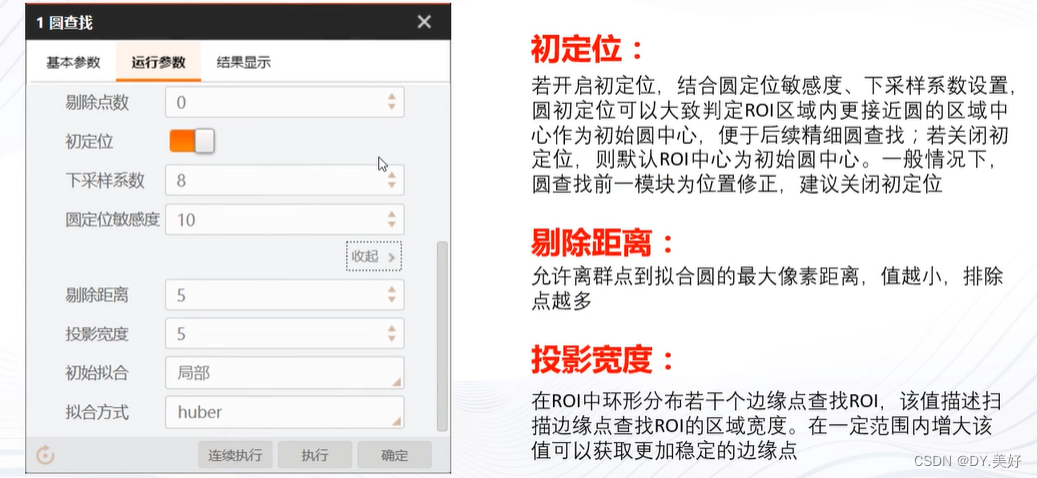The width and height of the screenshot is (1037, 478).
Task: Click the 执行 button
Action: point(315,455)
